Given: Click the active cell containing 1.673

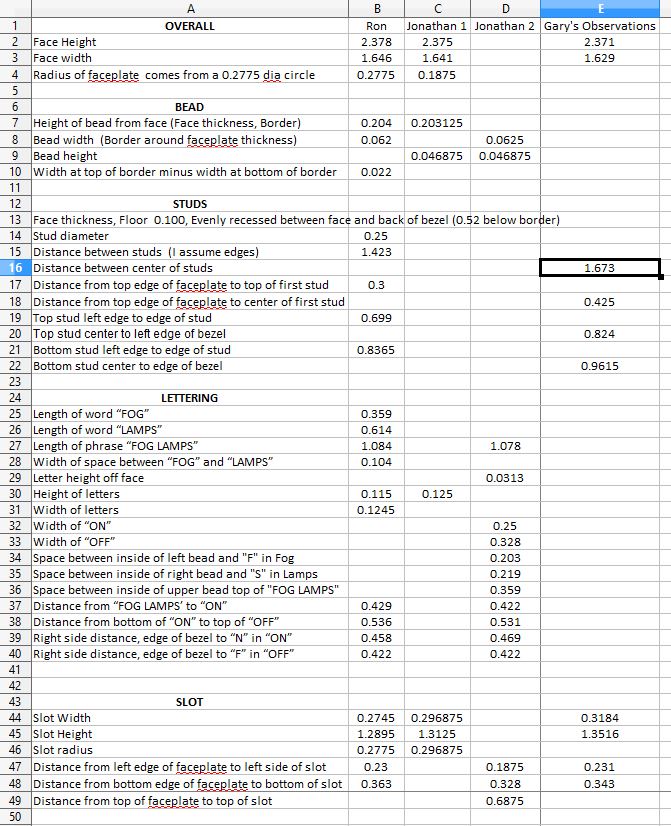Looking at the screenshot, I should point(599,268).
